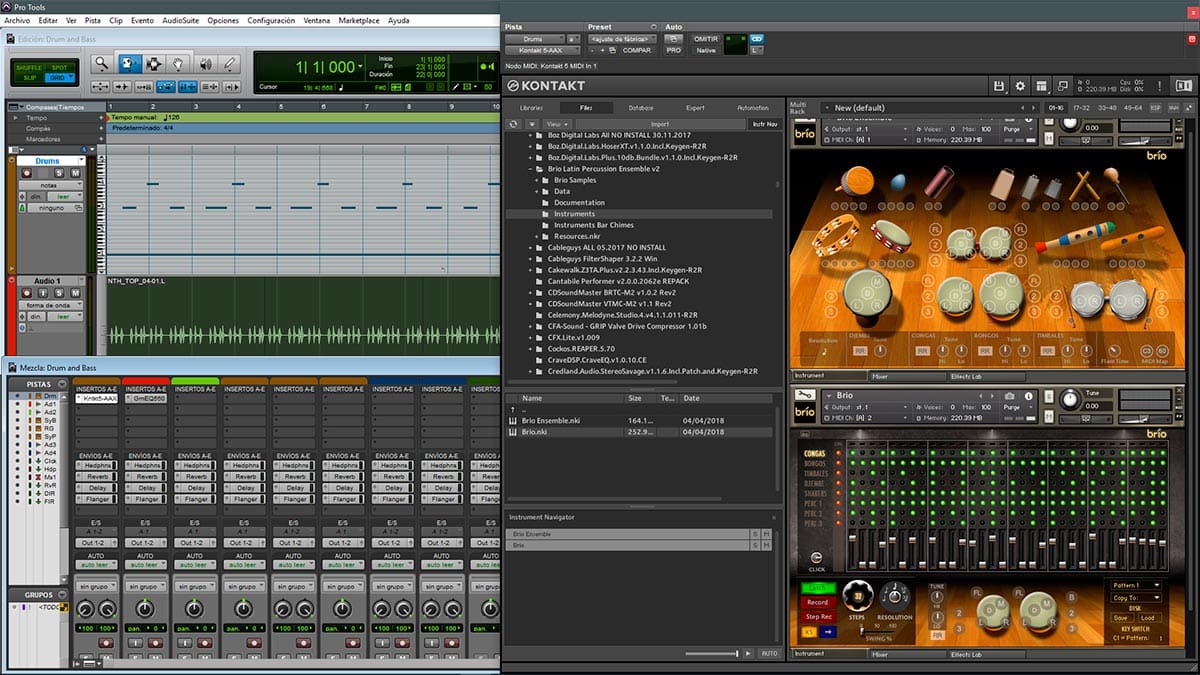Open the Multi Rack New (default) dropdown

pyautogui.click(x=928, y=108)
